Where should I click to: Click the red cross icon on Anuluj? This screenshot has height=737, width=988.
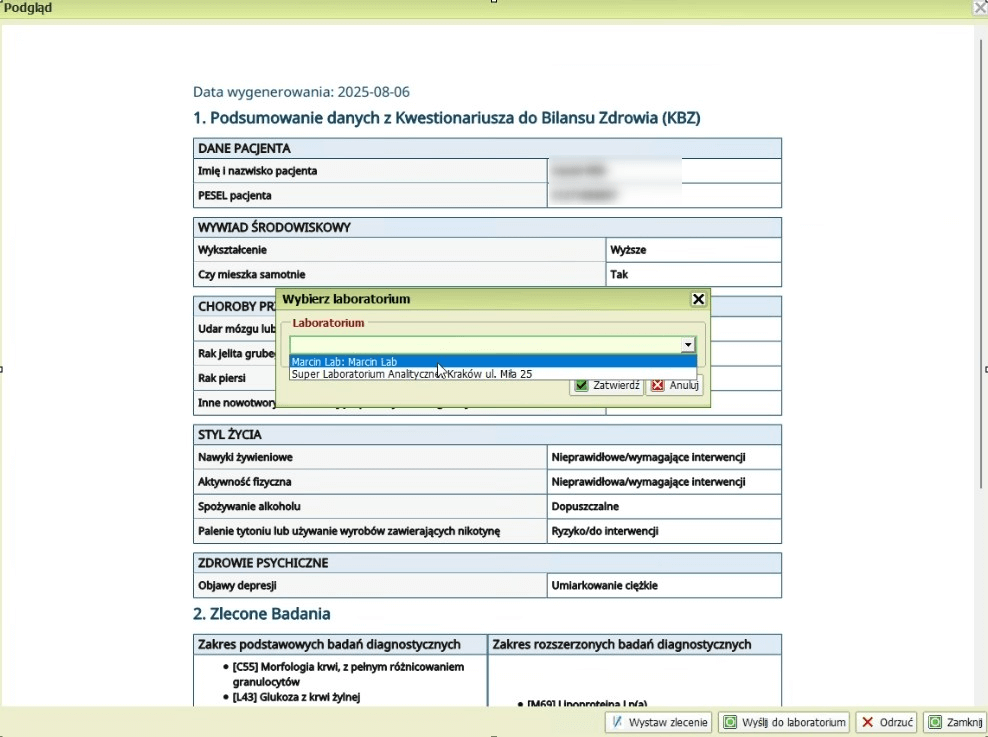(x=657, y=385)
